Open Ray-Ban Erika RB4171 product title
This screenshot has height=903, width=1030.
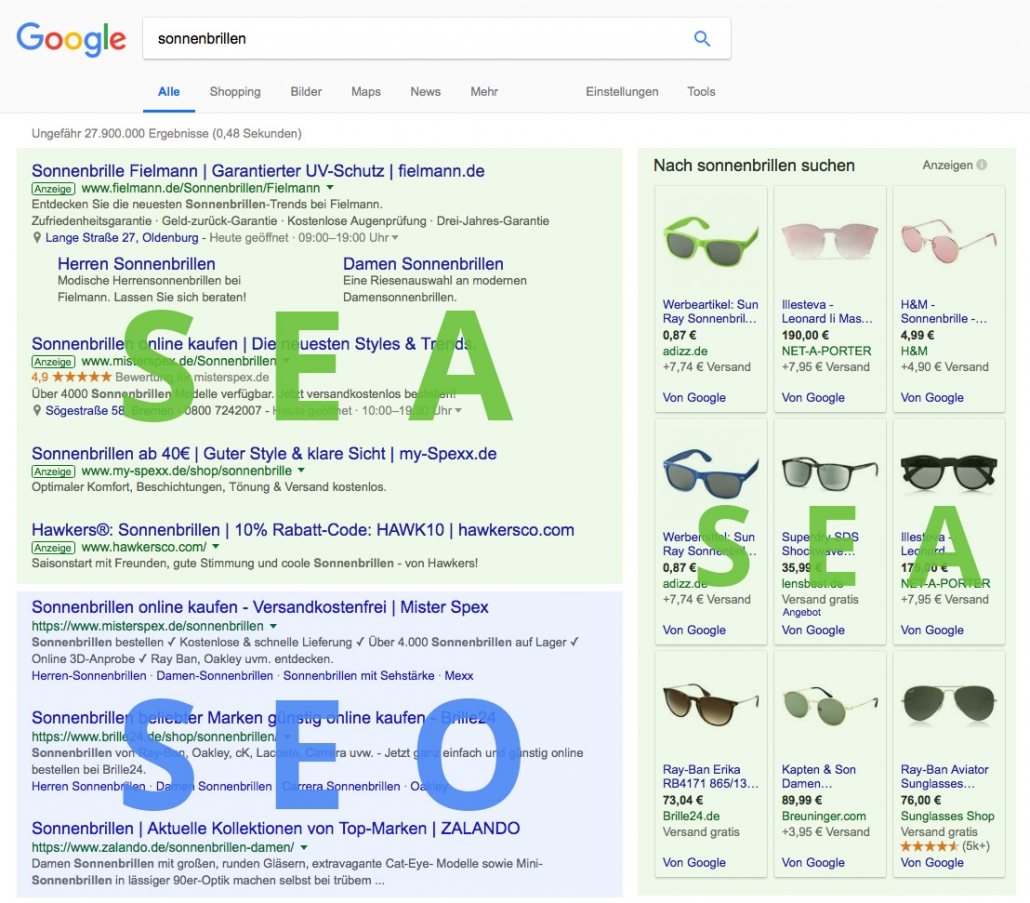[x=710, y=776]
